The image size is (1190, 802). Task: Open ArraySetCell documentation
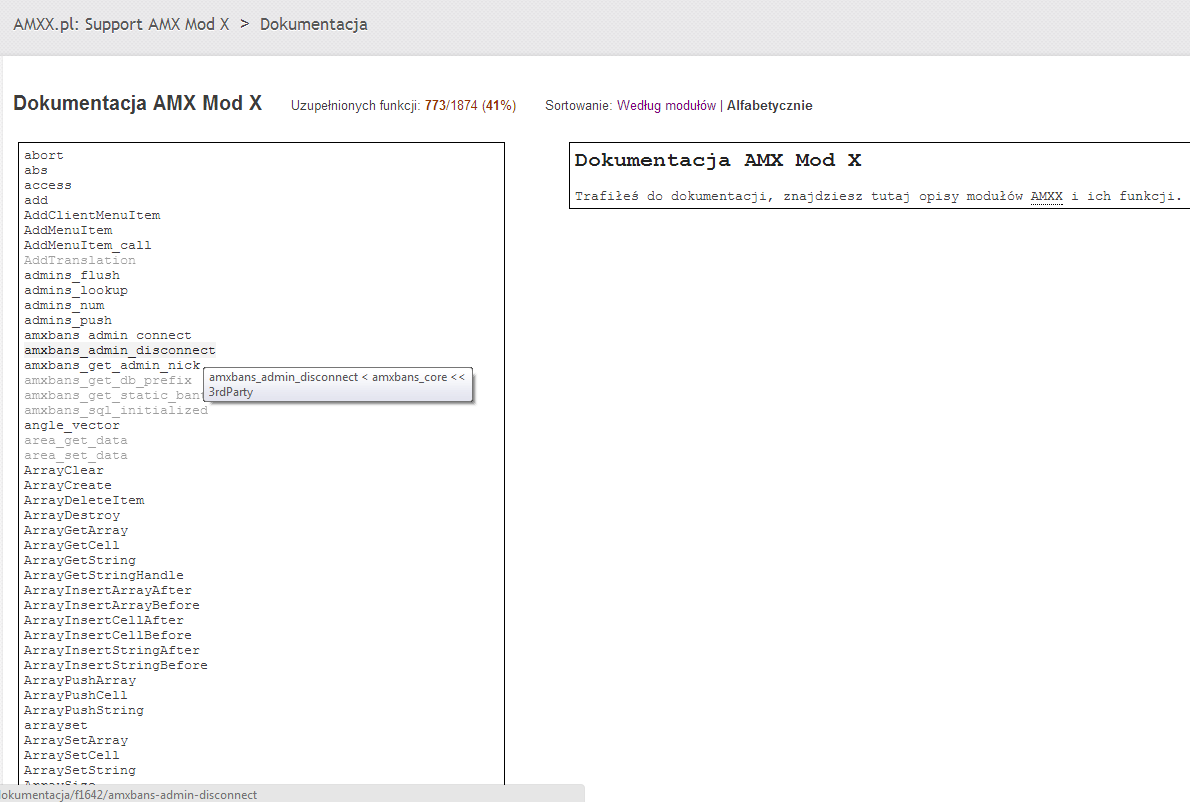[71, 756]
